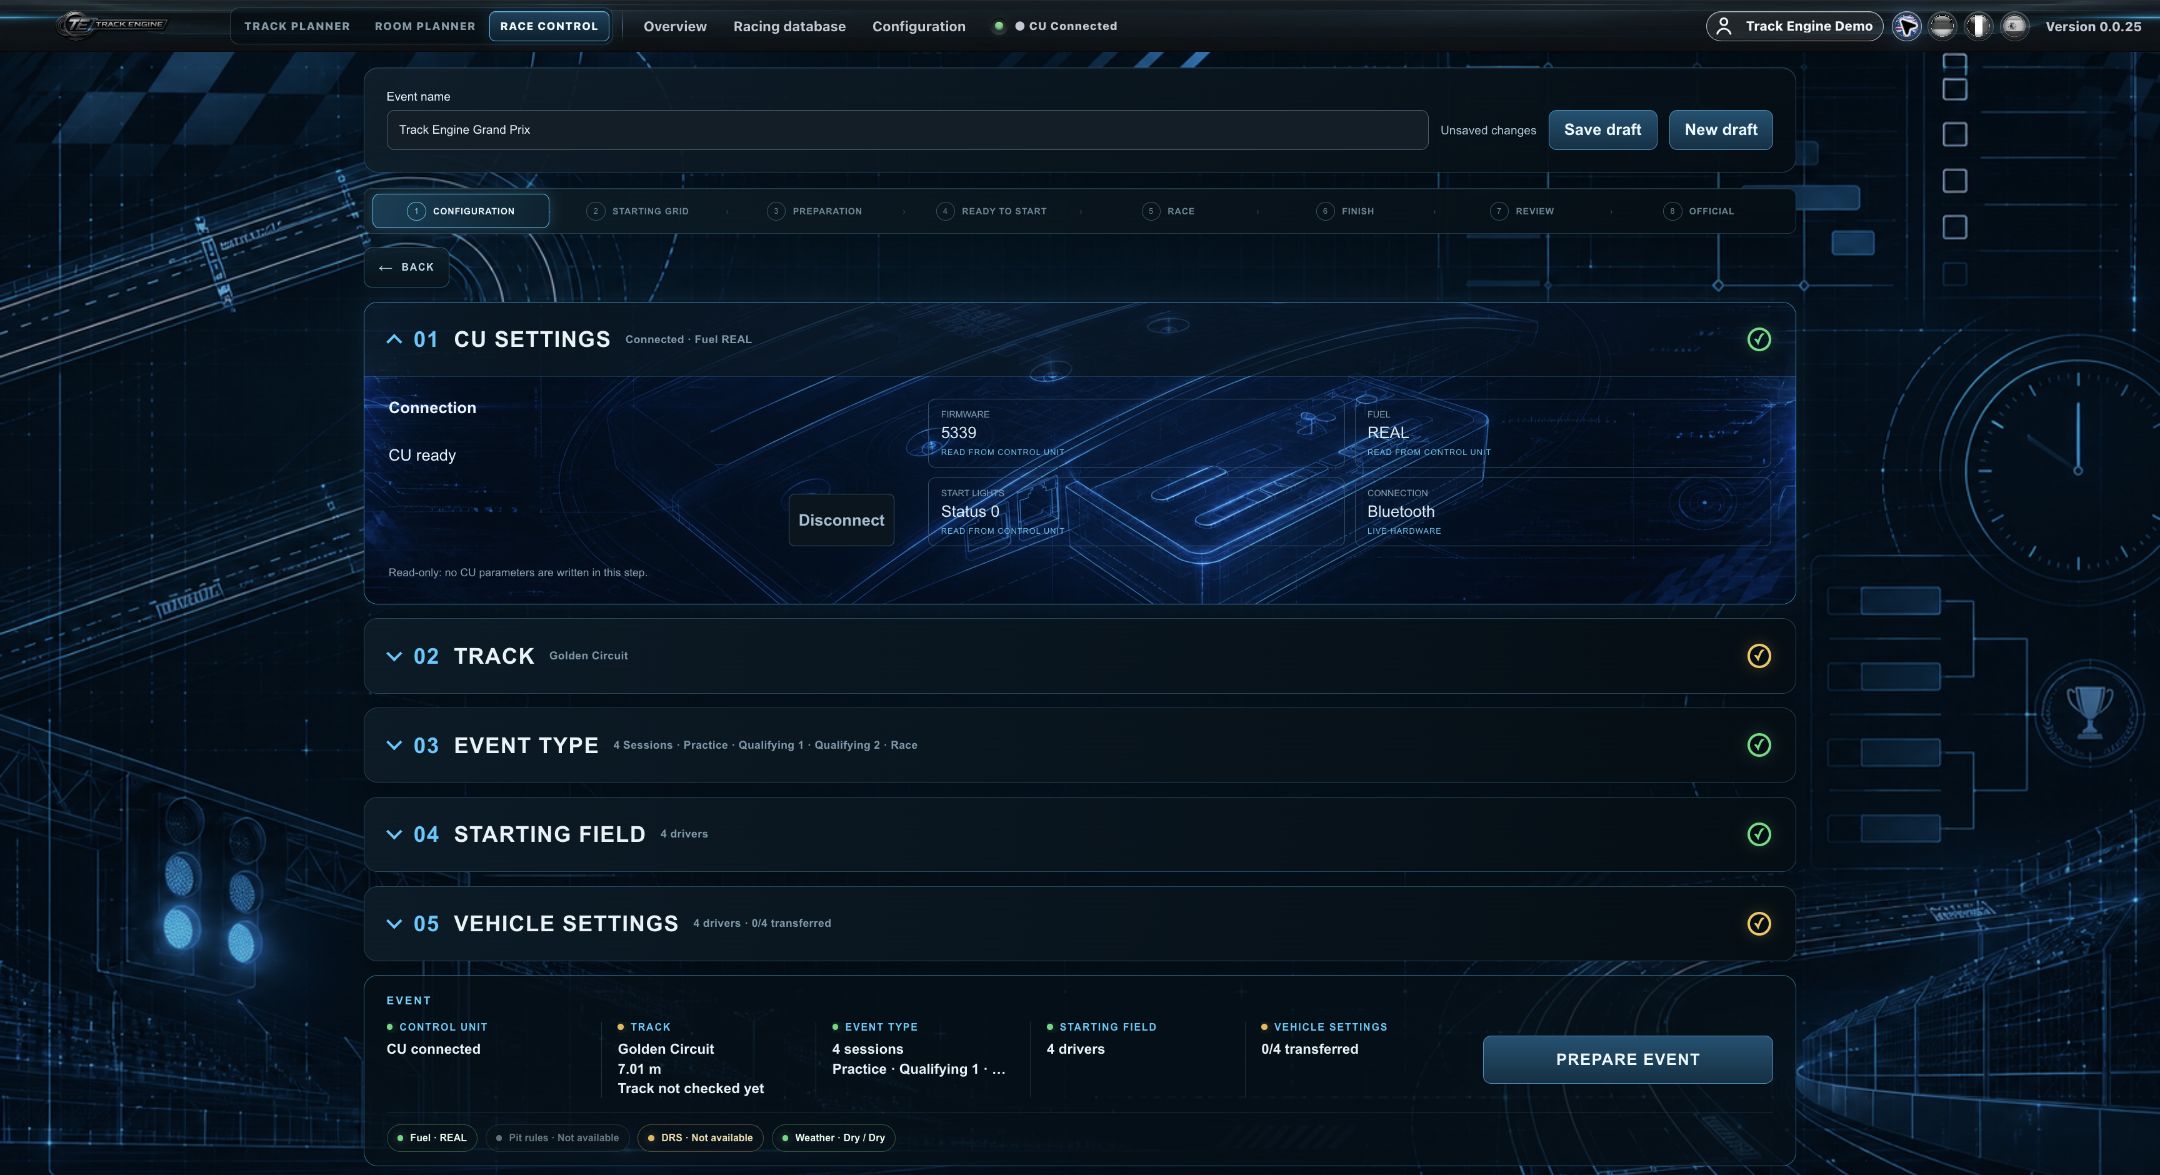
Task: Click the Back button
Action: click(406, 267)
